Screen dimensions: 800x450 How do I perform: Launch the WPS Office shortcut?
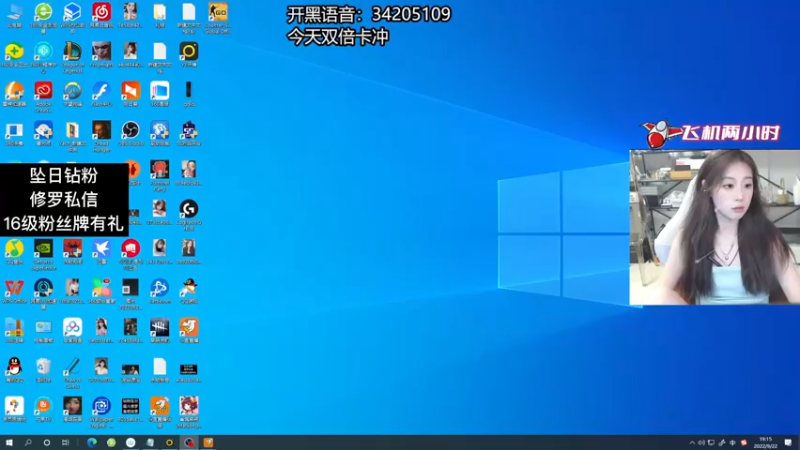(x=14, y=288)
